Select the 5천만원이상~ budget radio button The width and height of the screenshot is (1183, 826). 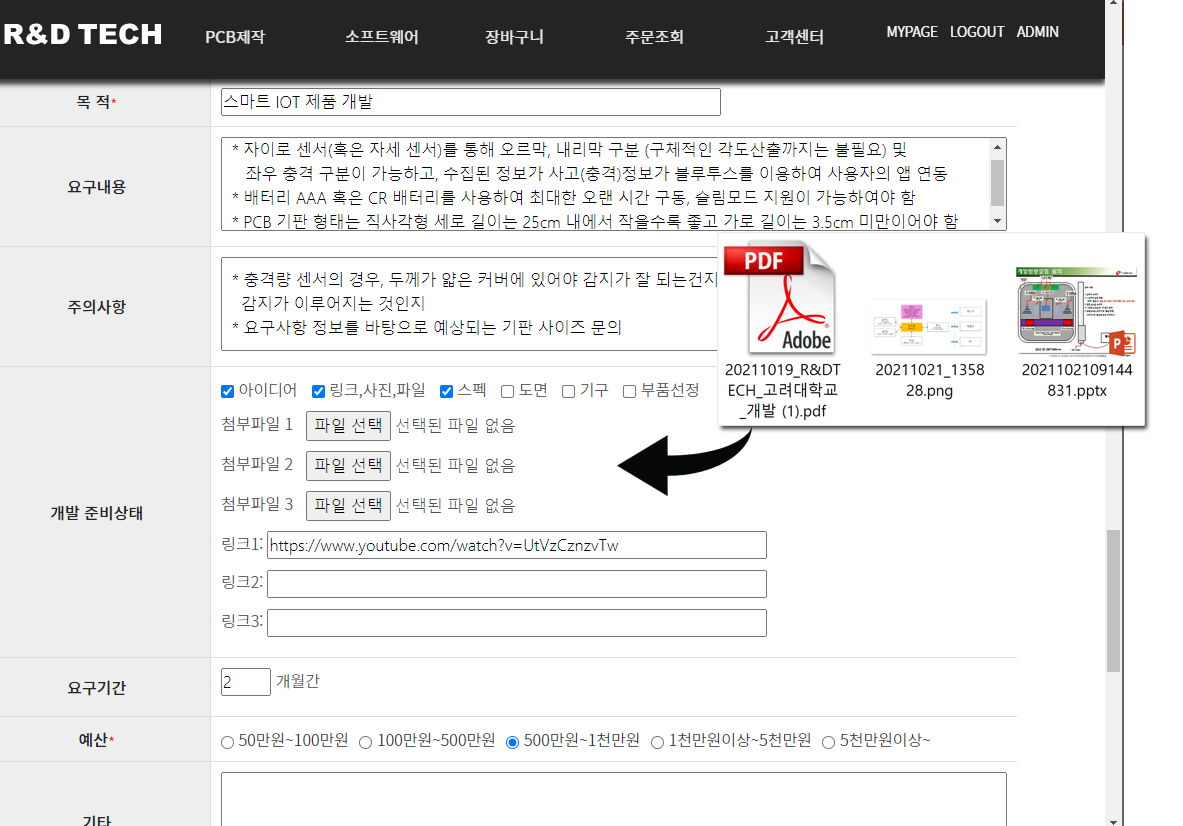829,742
